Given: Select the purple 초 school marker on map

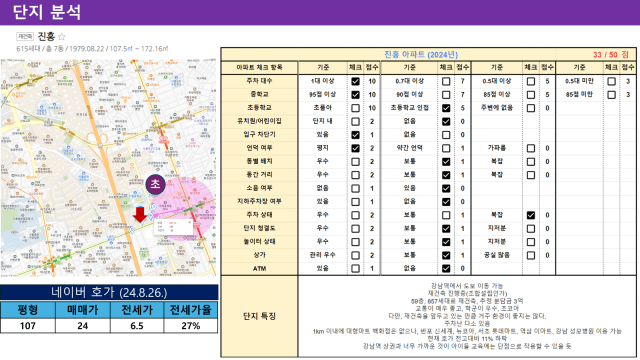Looking at the screenshot, I should [156, 184].
